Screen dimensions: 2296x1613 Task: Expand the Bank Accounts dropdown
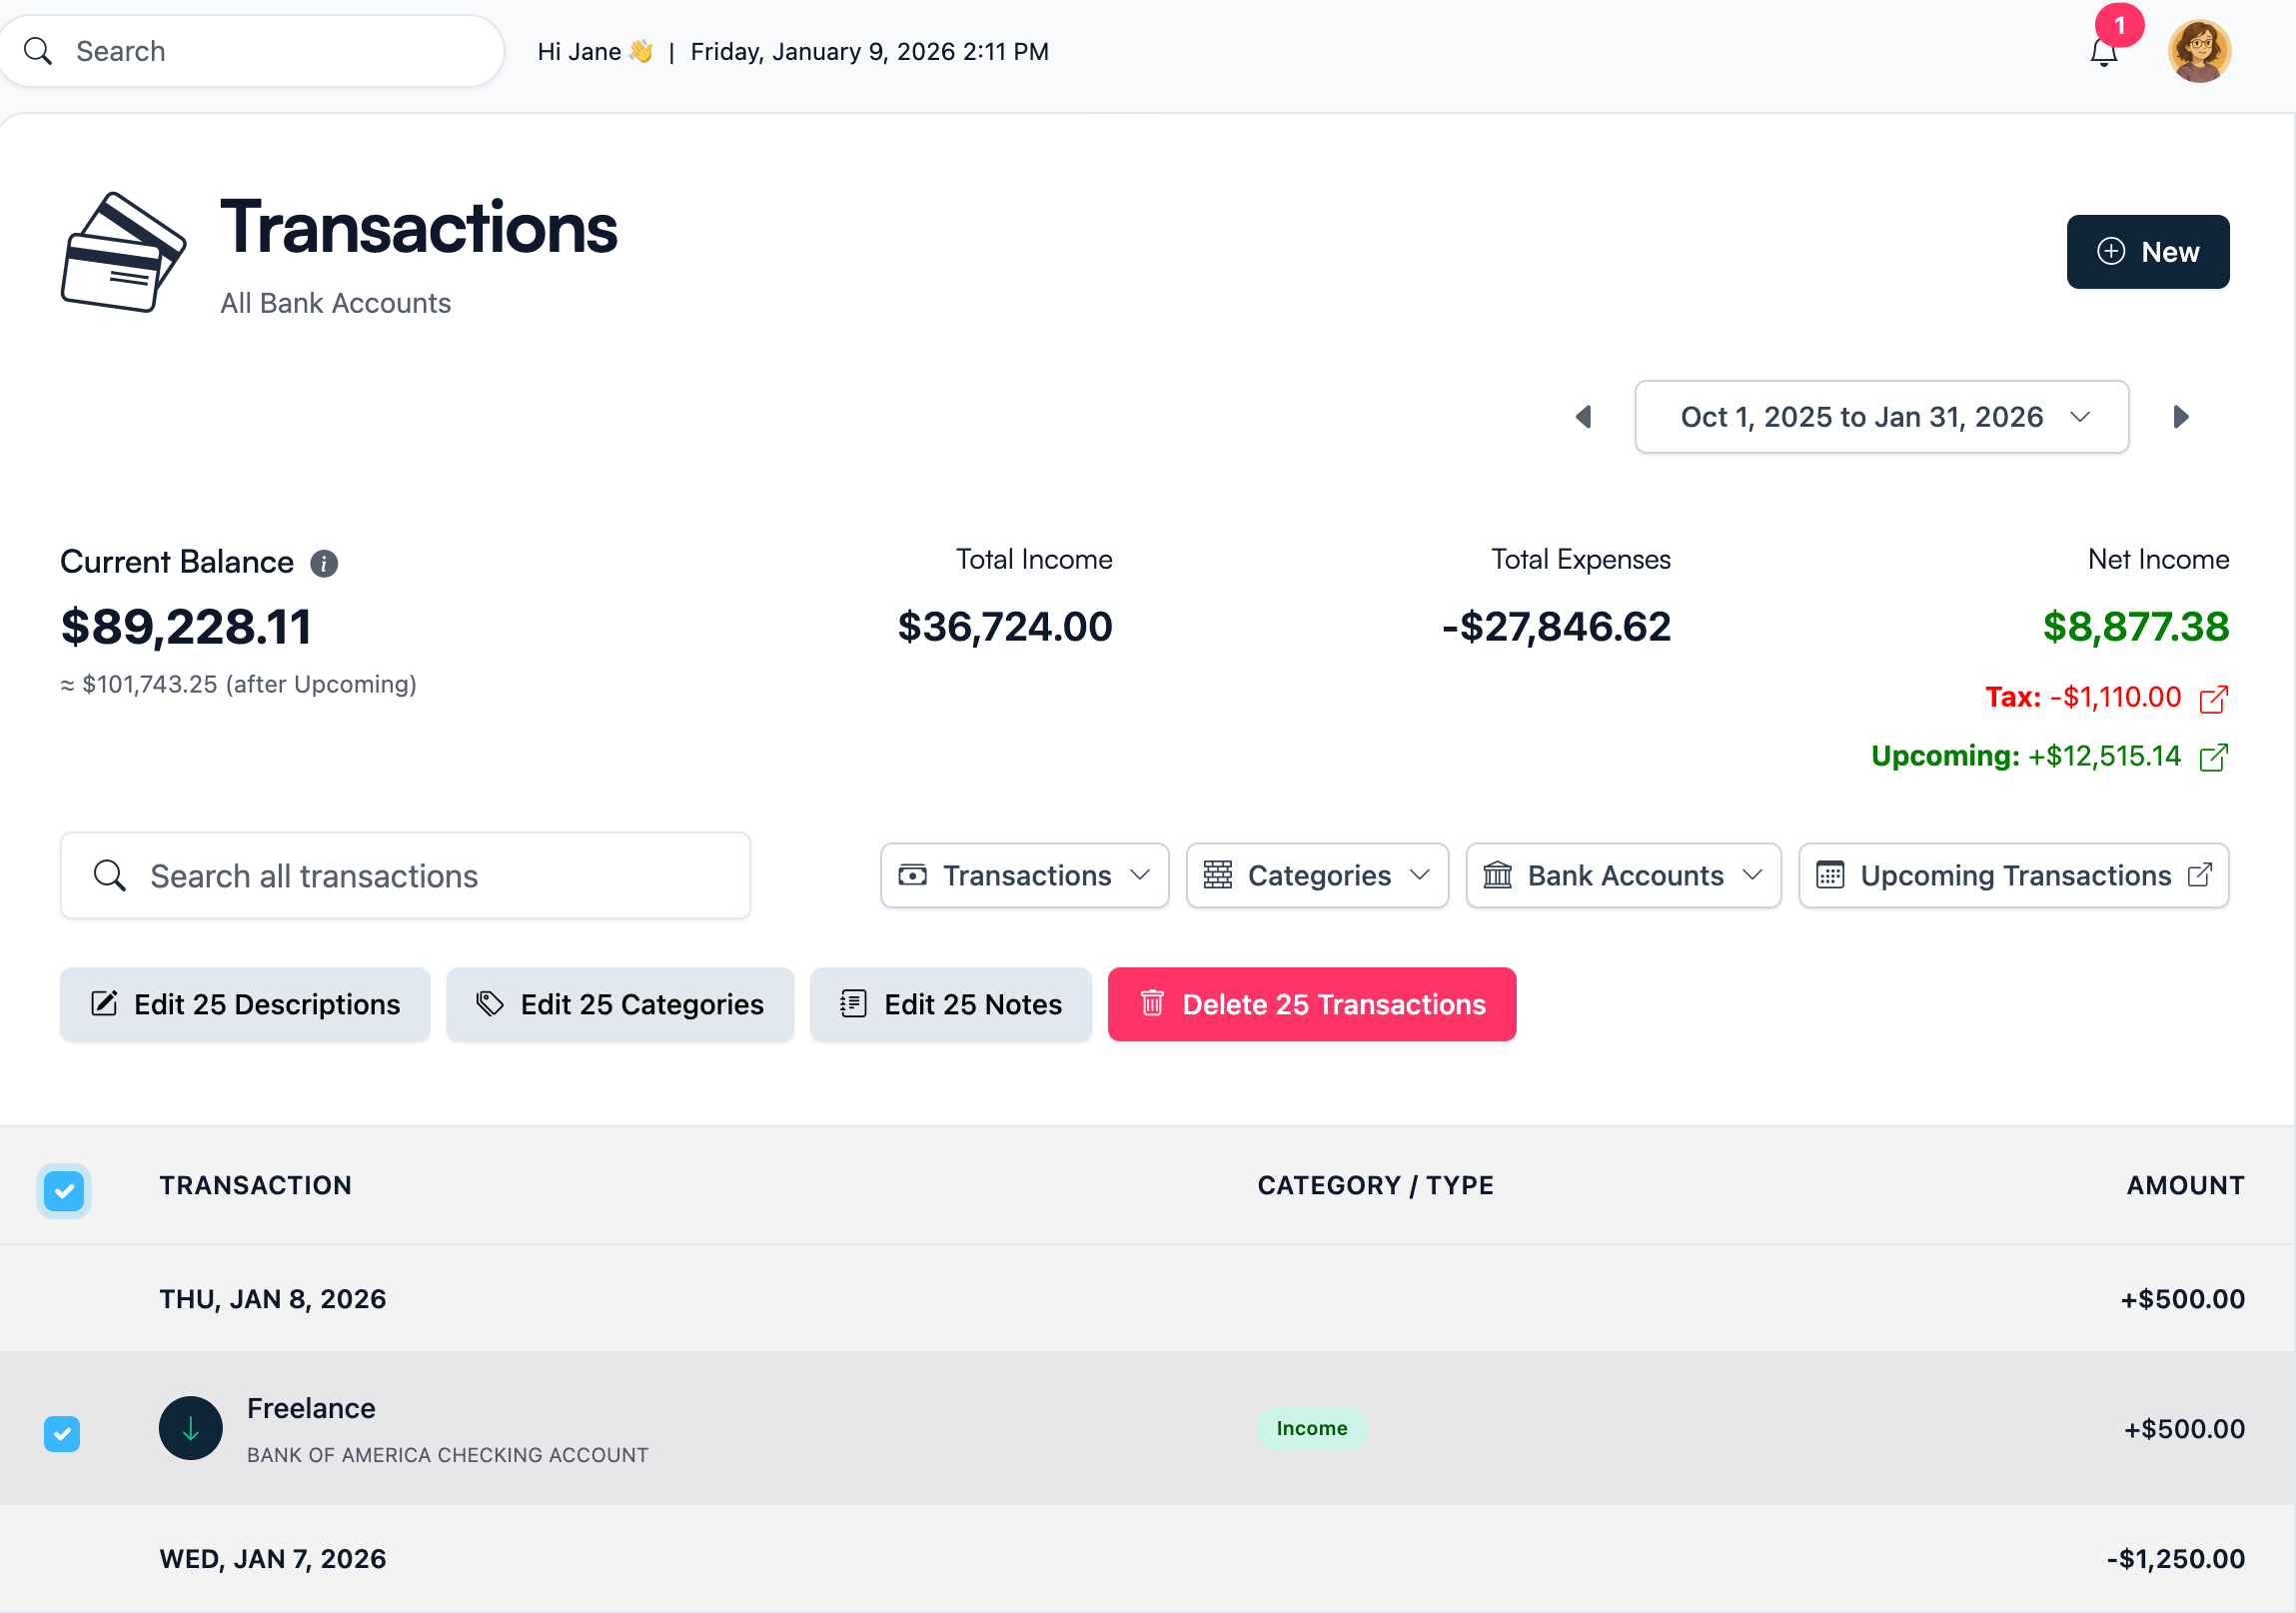[1622, 875]
